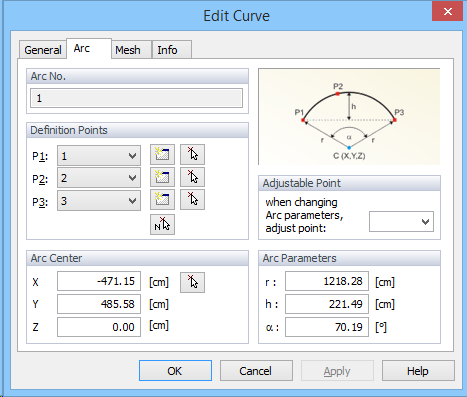
Task: Click the Cancel button
Action: pos(256,370)
